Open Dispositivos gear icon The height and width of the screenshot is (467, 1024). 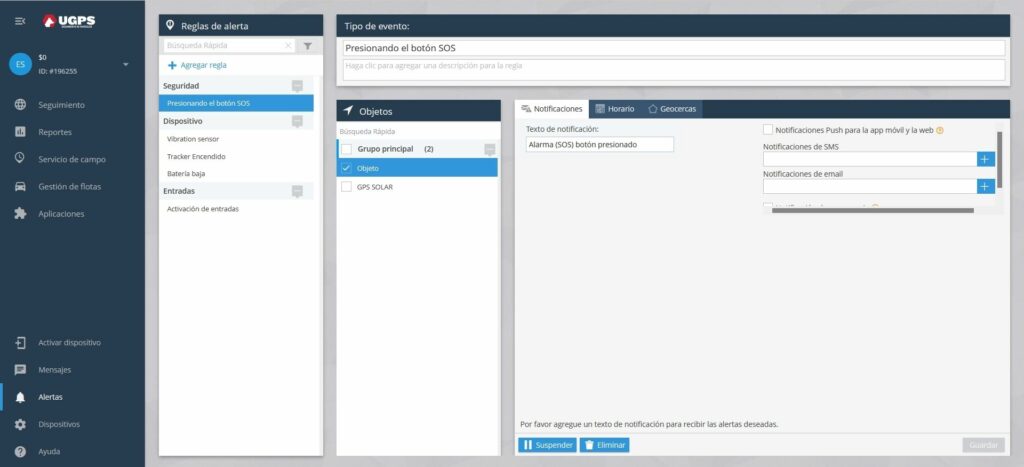point(20,424)
